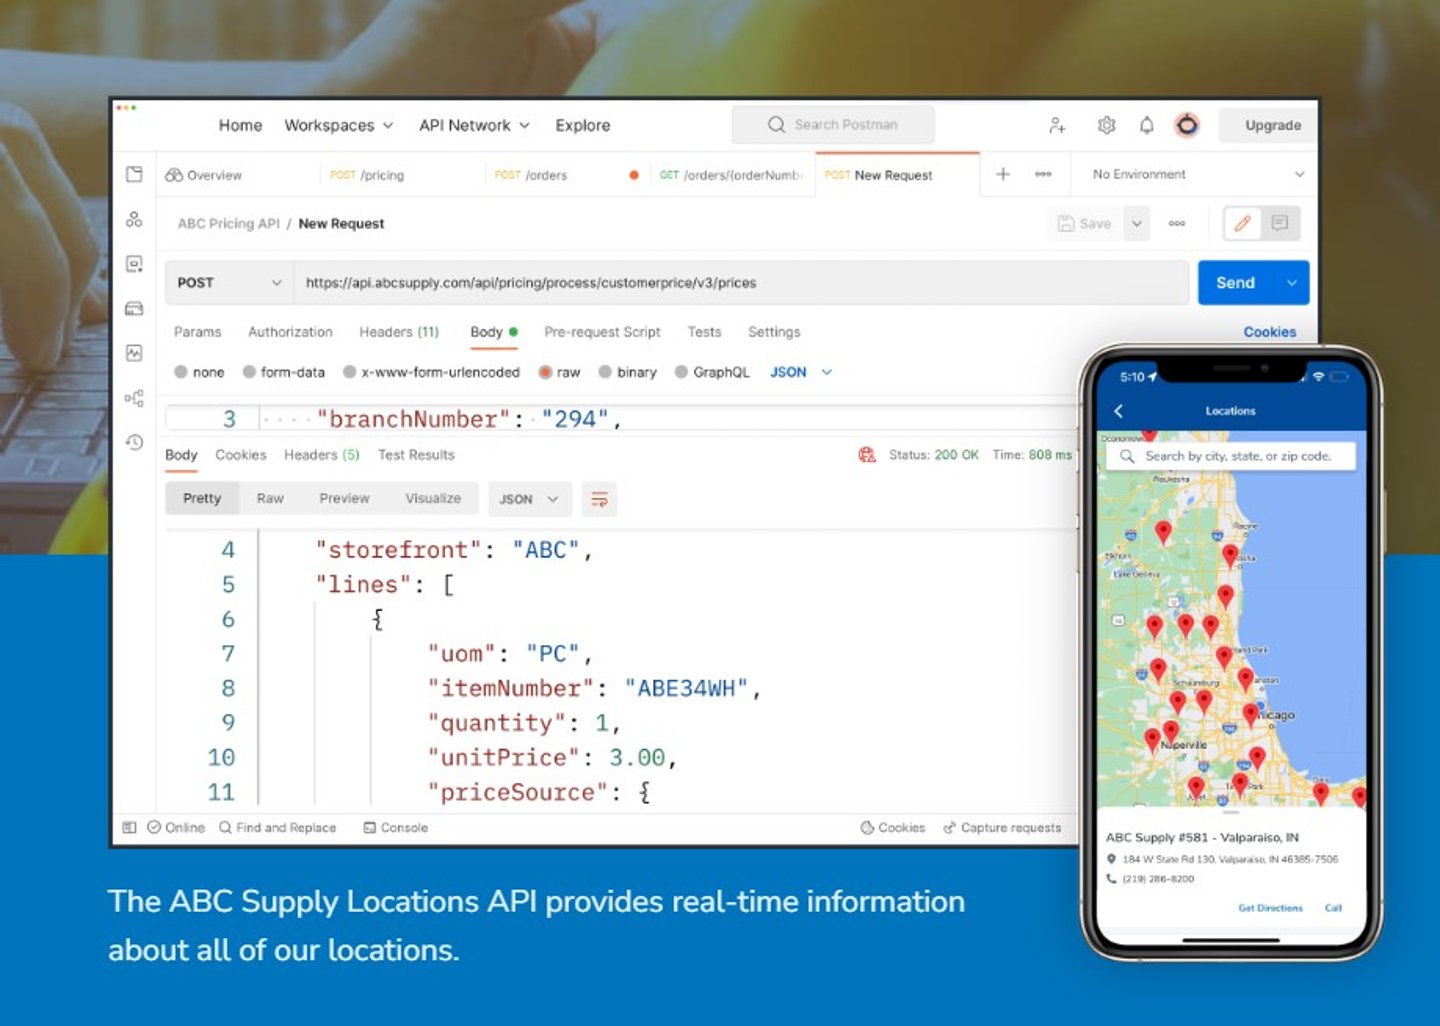The width and height of the screenshot is (1440, 1026).
Task: Click the Save button
Action: (x=1085, y=224)
